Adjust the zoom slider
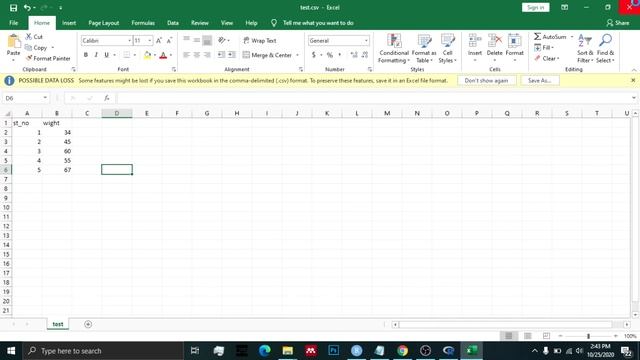This screenshot has height=360, width=640. 588,336
